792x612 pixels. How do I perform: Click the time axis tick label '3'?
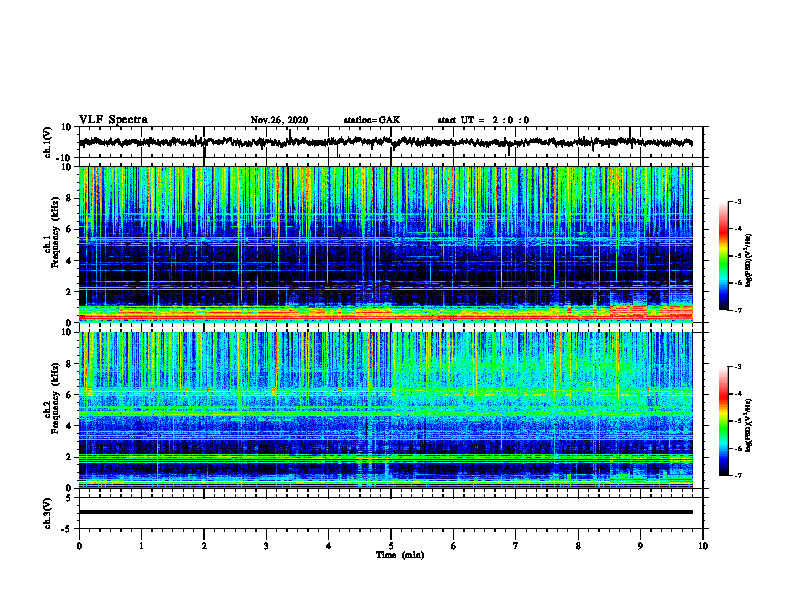(x=266, y=546)
